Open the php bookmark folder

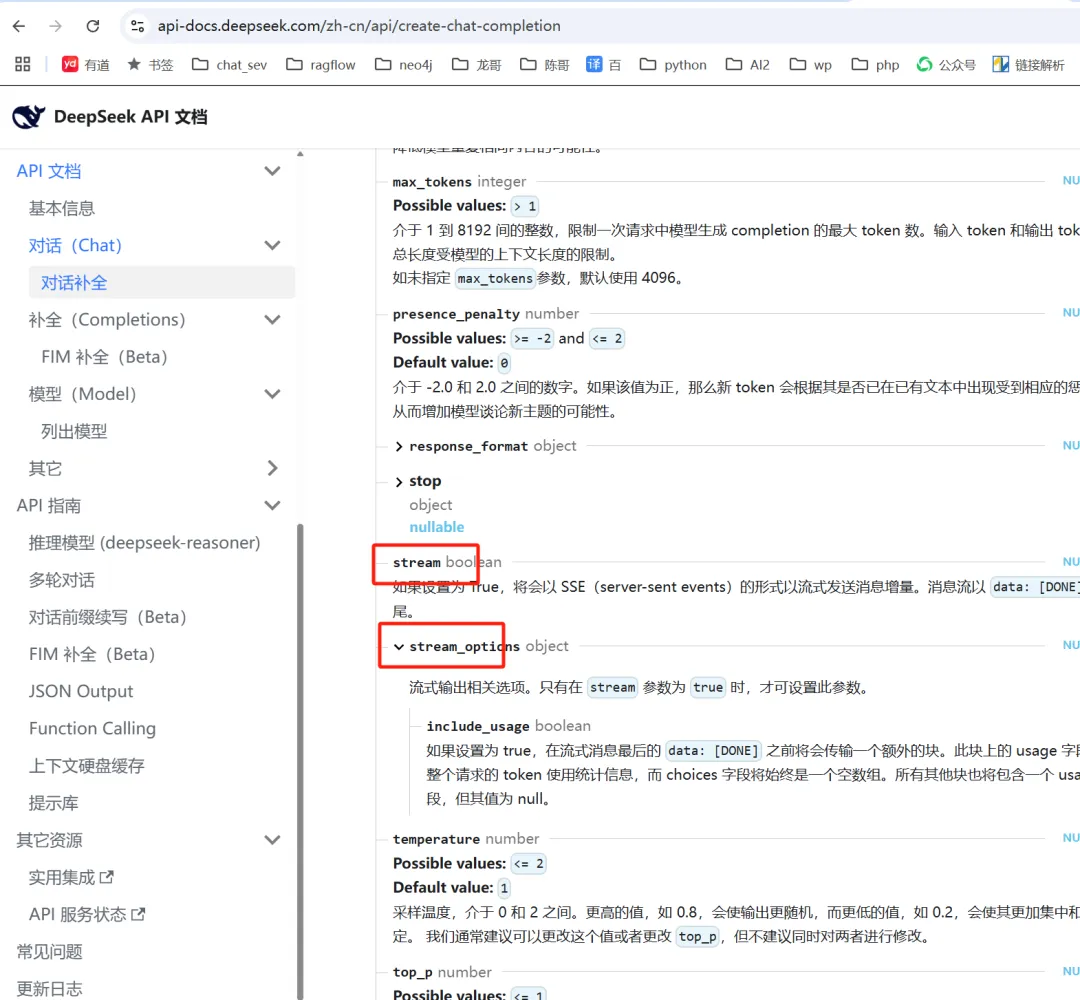875,65
